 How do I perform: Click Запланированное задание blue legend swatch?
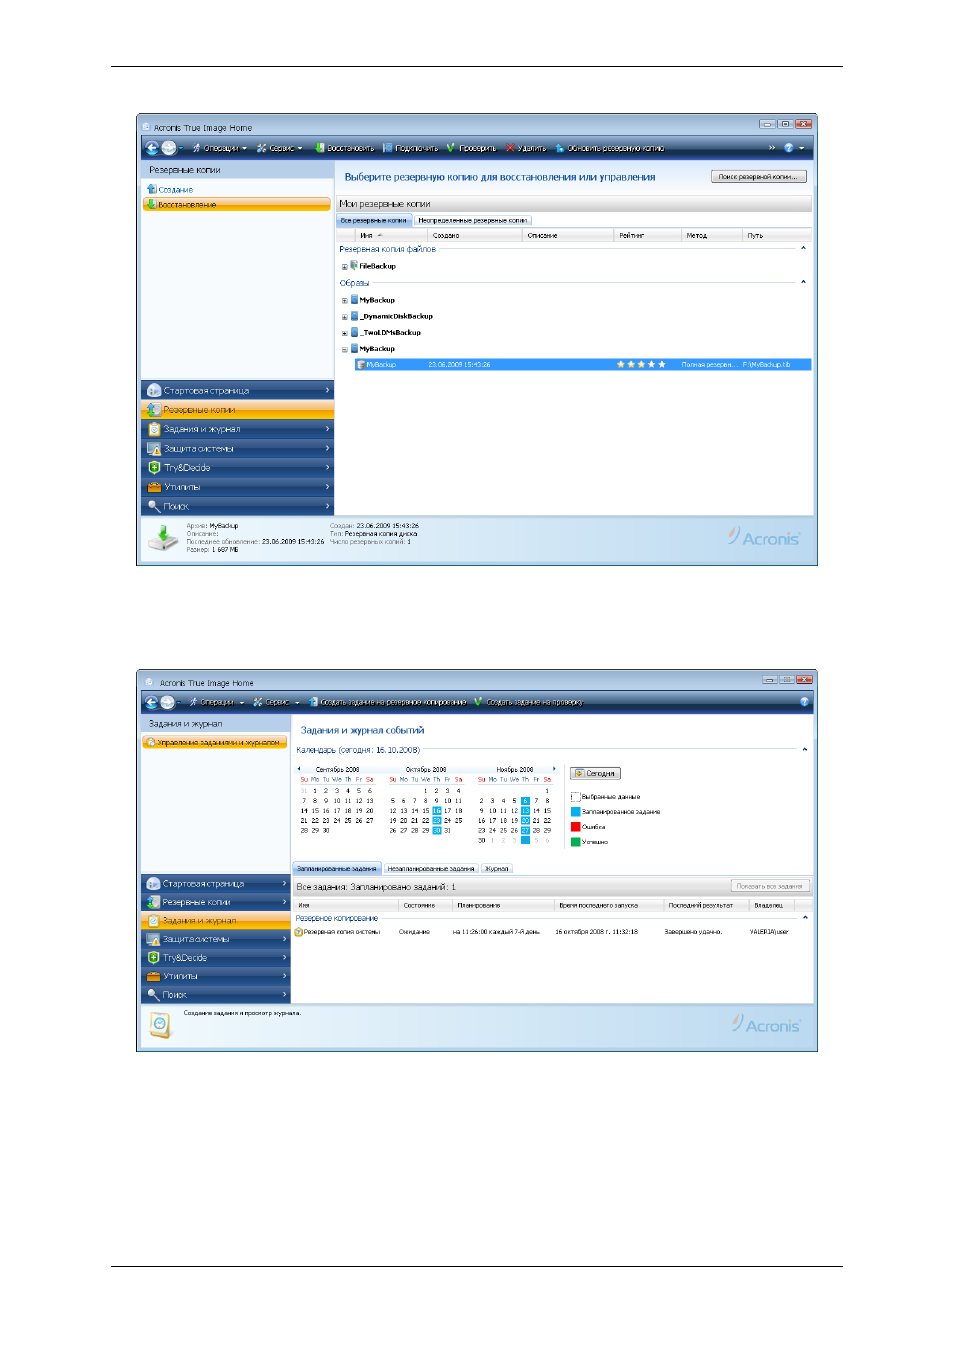tap(576, 812)
